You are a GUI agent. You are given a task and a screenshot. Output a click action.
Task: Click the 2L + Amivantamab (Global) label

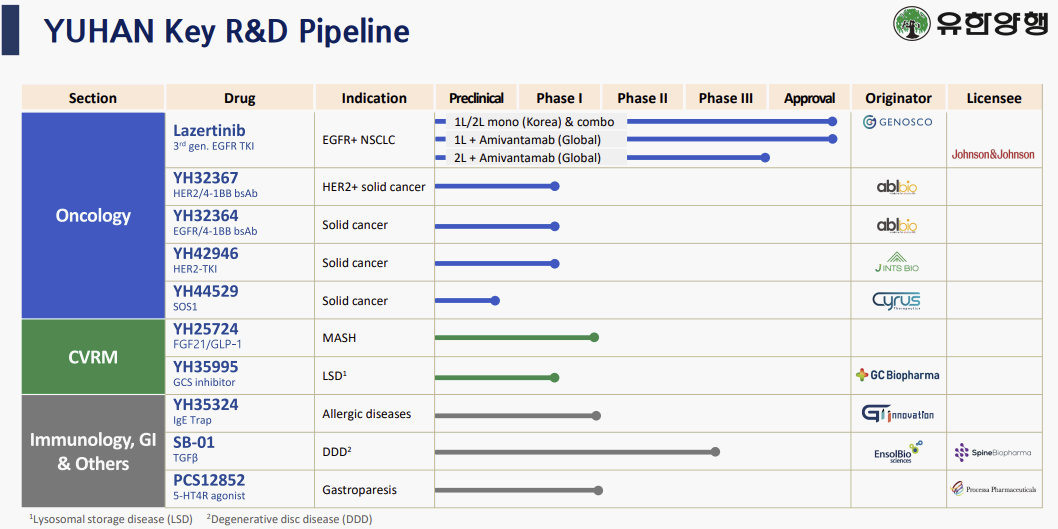click(527, 158)
